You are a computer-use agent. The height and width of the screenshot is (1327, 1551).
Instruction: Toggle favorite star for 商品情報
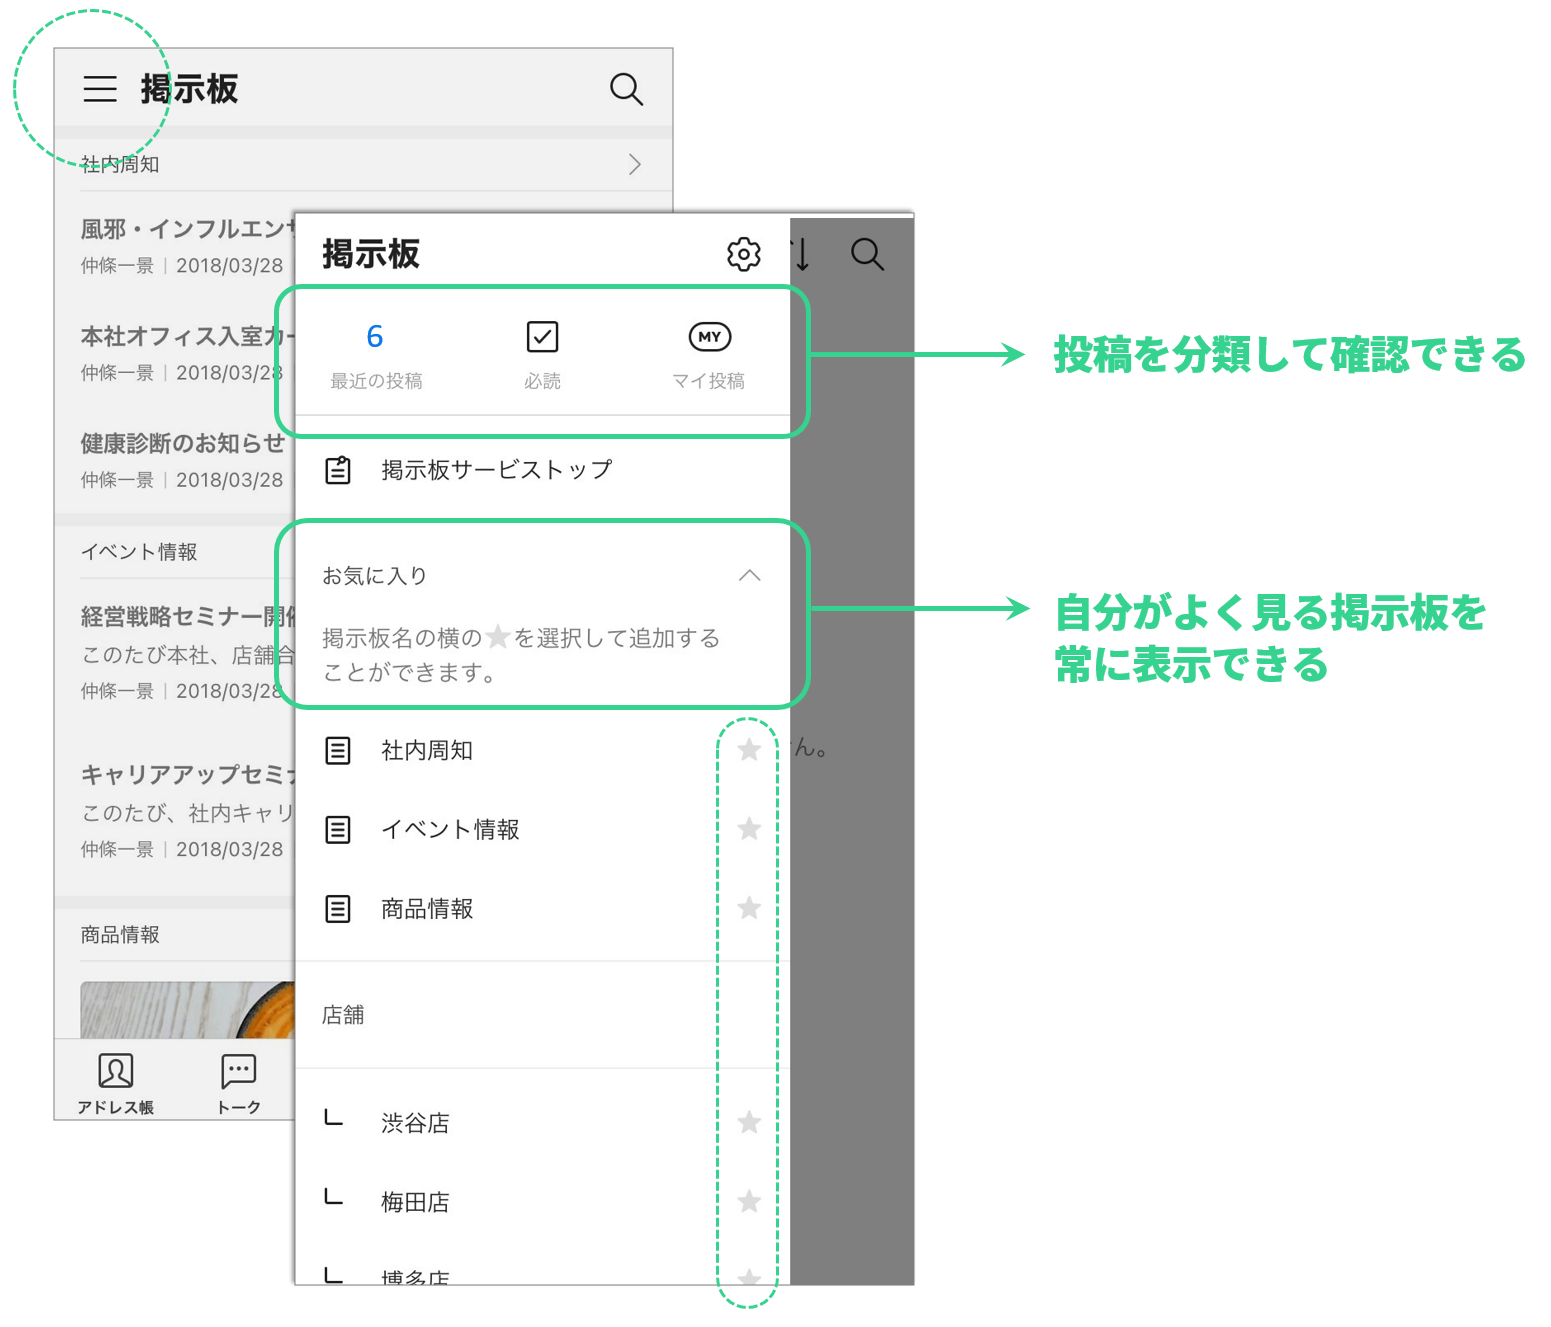click(x=749, y=908)
